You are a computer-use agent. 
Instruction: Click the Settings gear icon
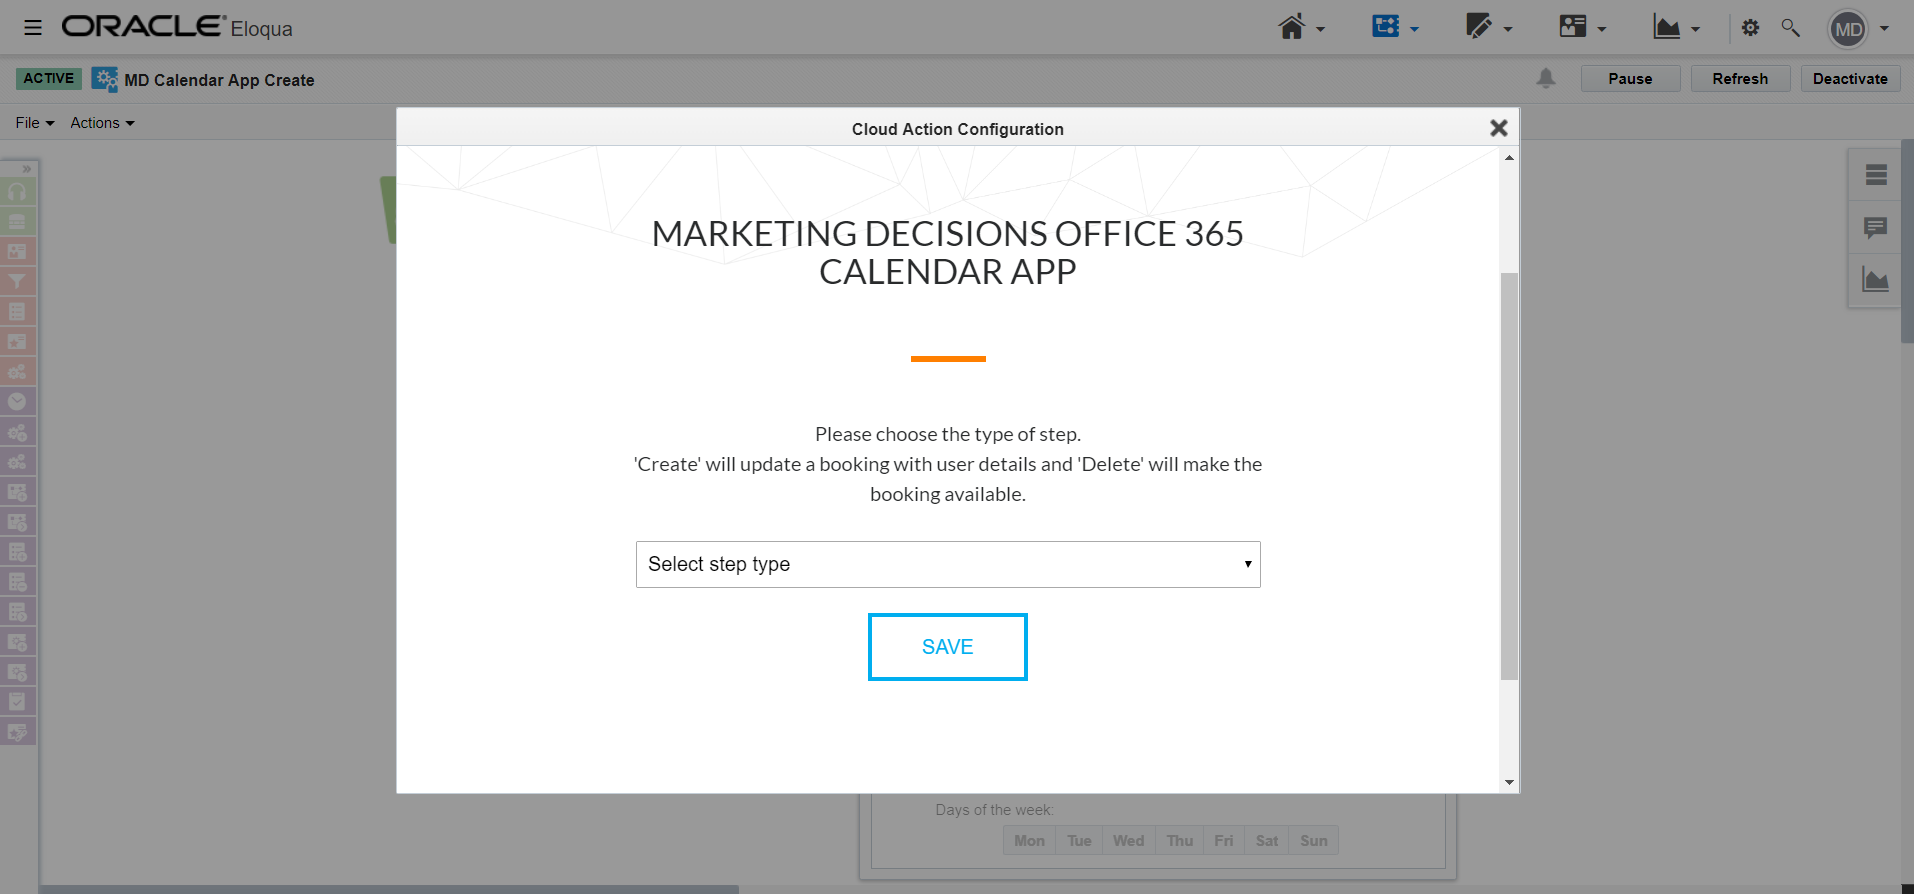pyautogui.click(x=1750, y=28)
